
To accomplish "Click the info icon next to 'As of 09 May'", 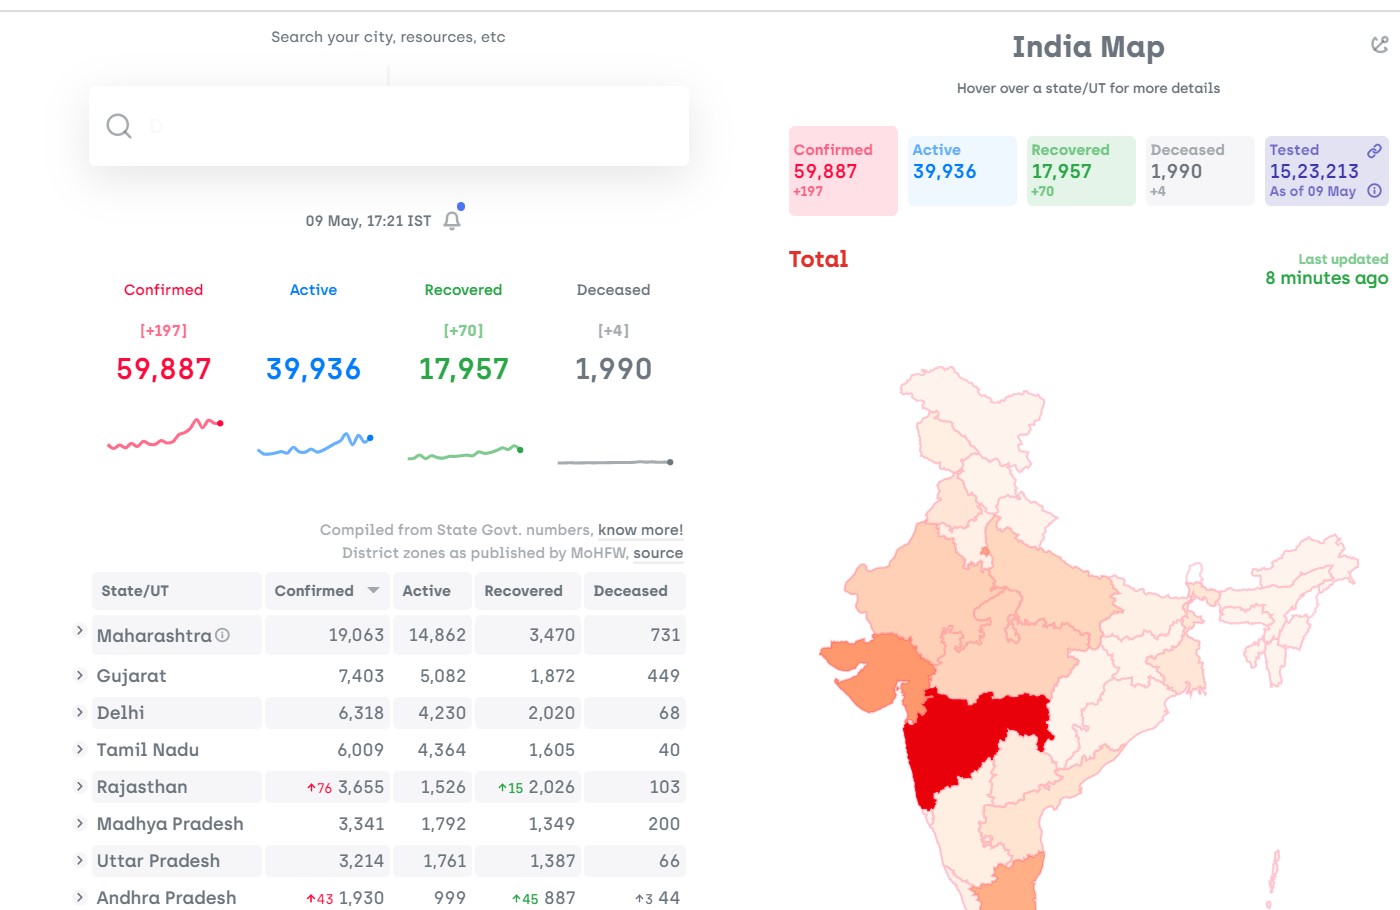I will pos(1375,191).
